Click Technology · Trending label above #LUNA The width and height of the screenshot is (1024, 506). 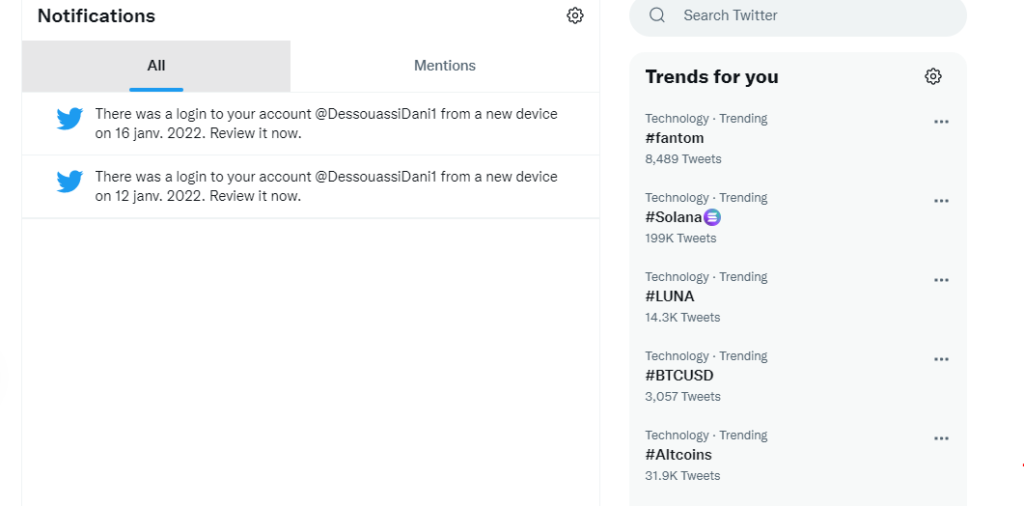tap(706, 277)
